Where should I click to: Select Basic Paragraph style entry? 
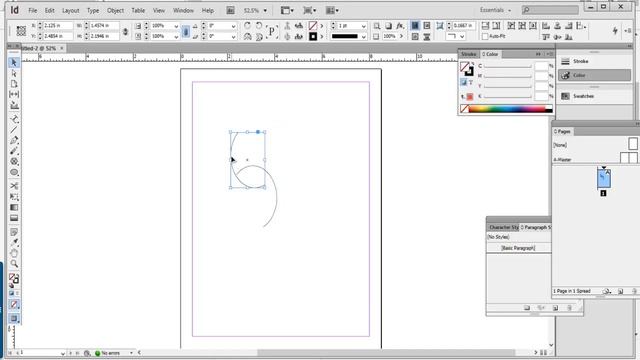tap(518, 248)
